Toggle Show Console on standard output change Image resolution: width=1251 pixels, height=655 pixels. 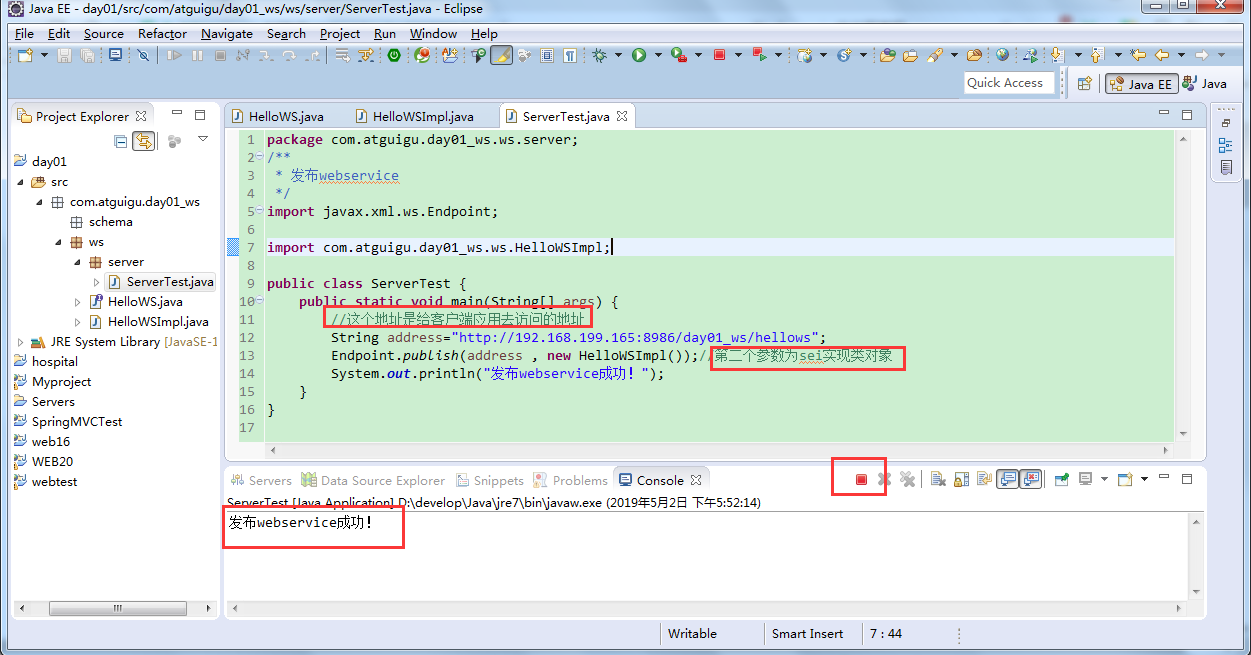[1008, 480]
